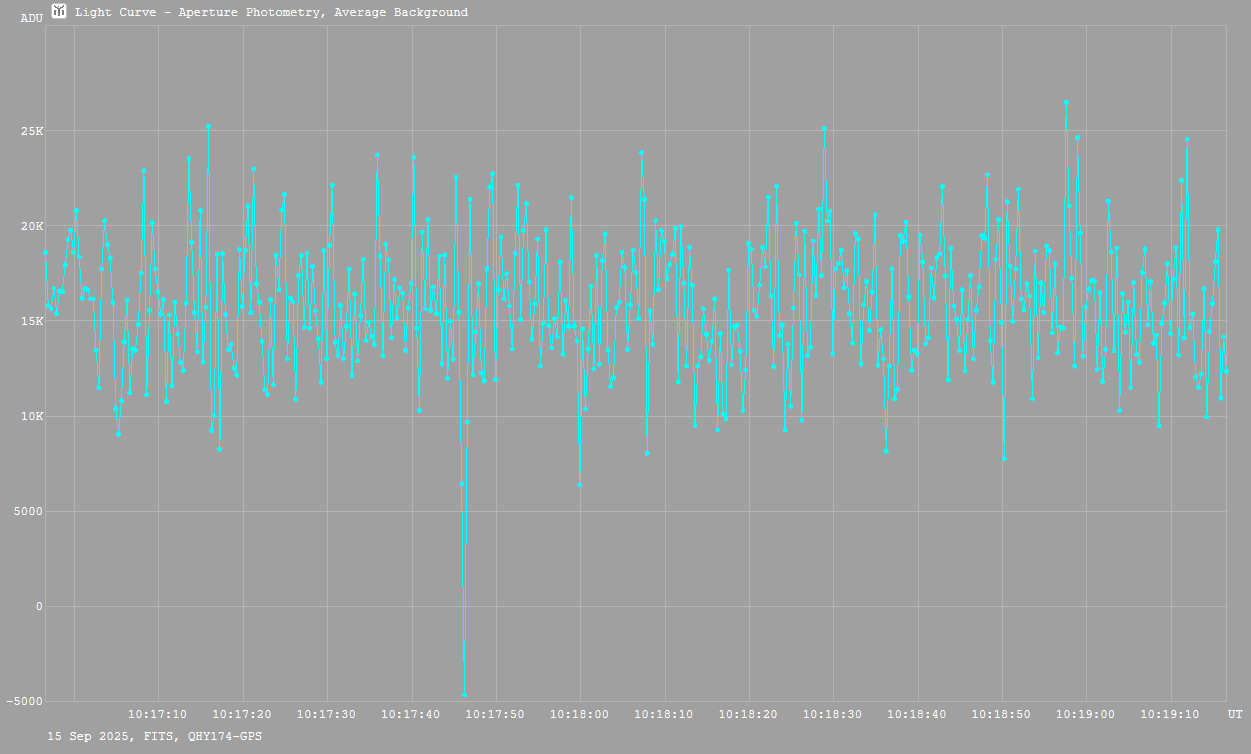Click the 15K y-axis tick label

(32, 321)
